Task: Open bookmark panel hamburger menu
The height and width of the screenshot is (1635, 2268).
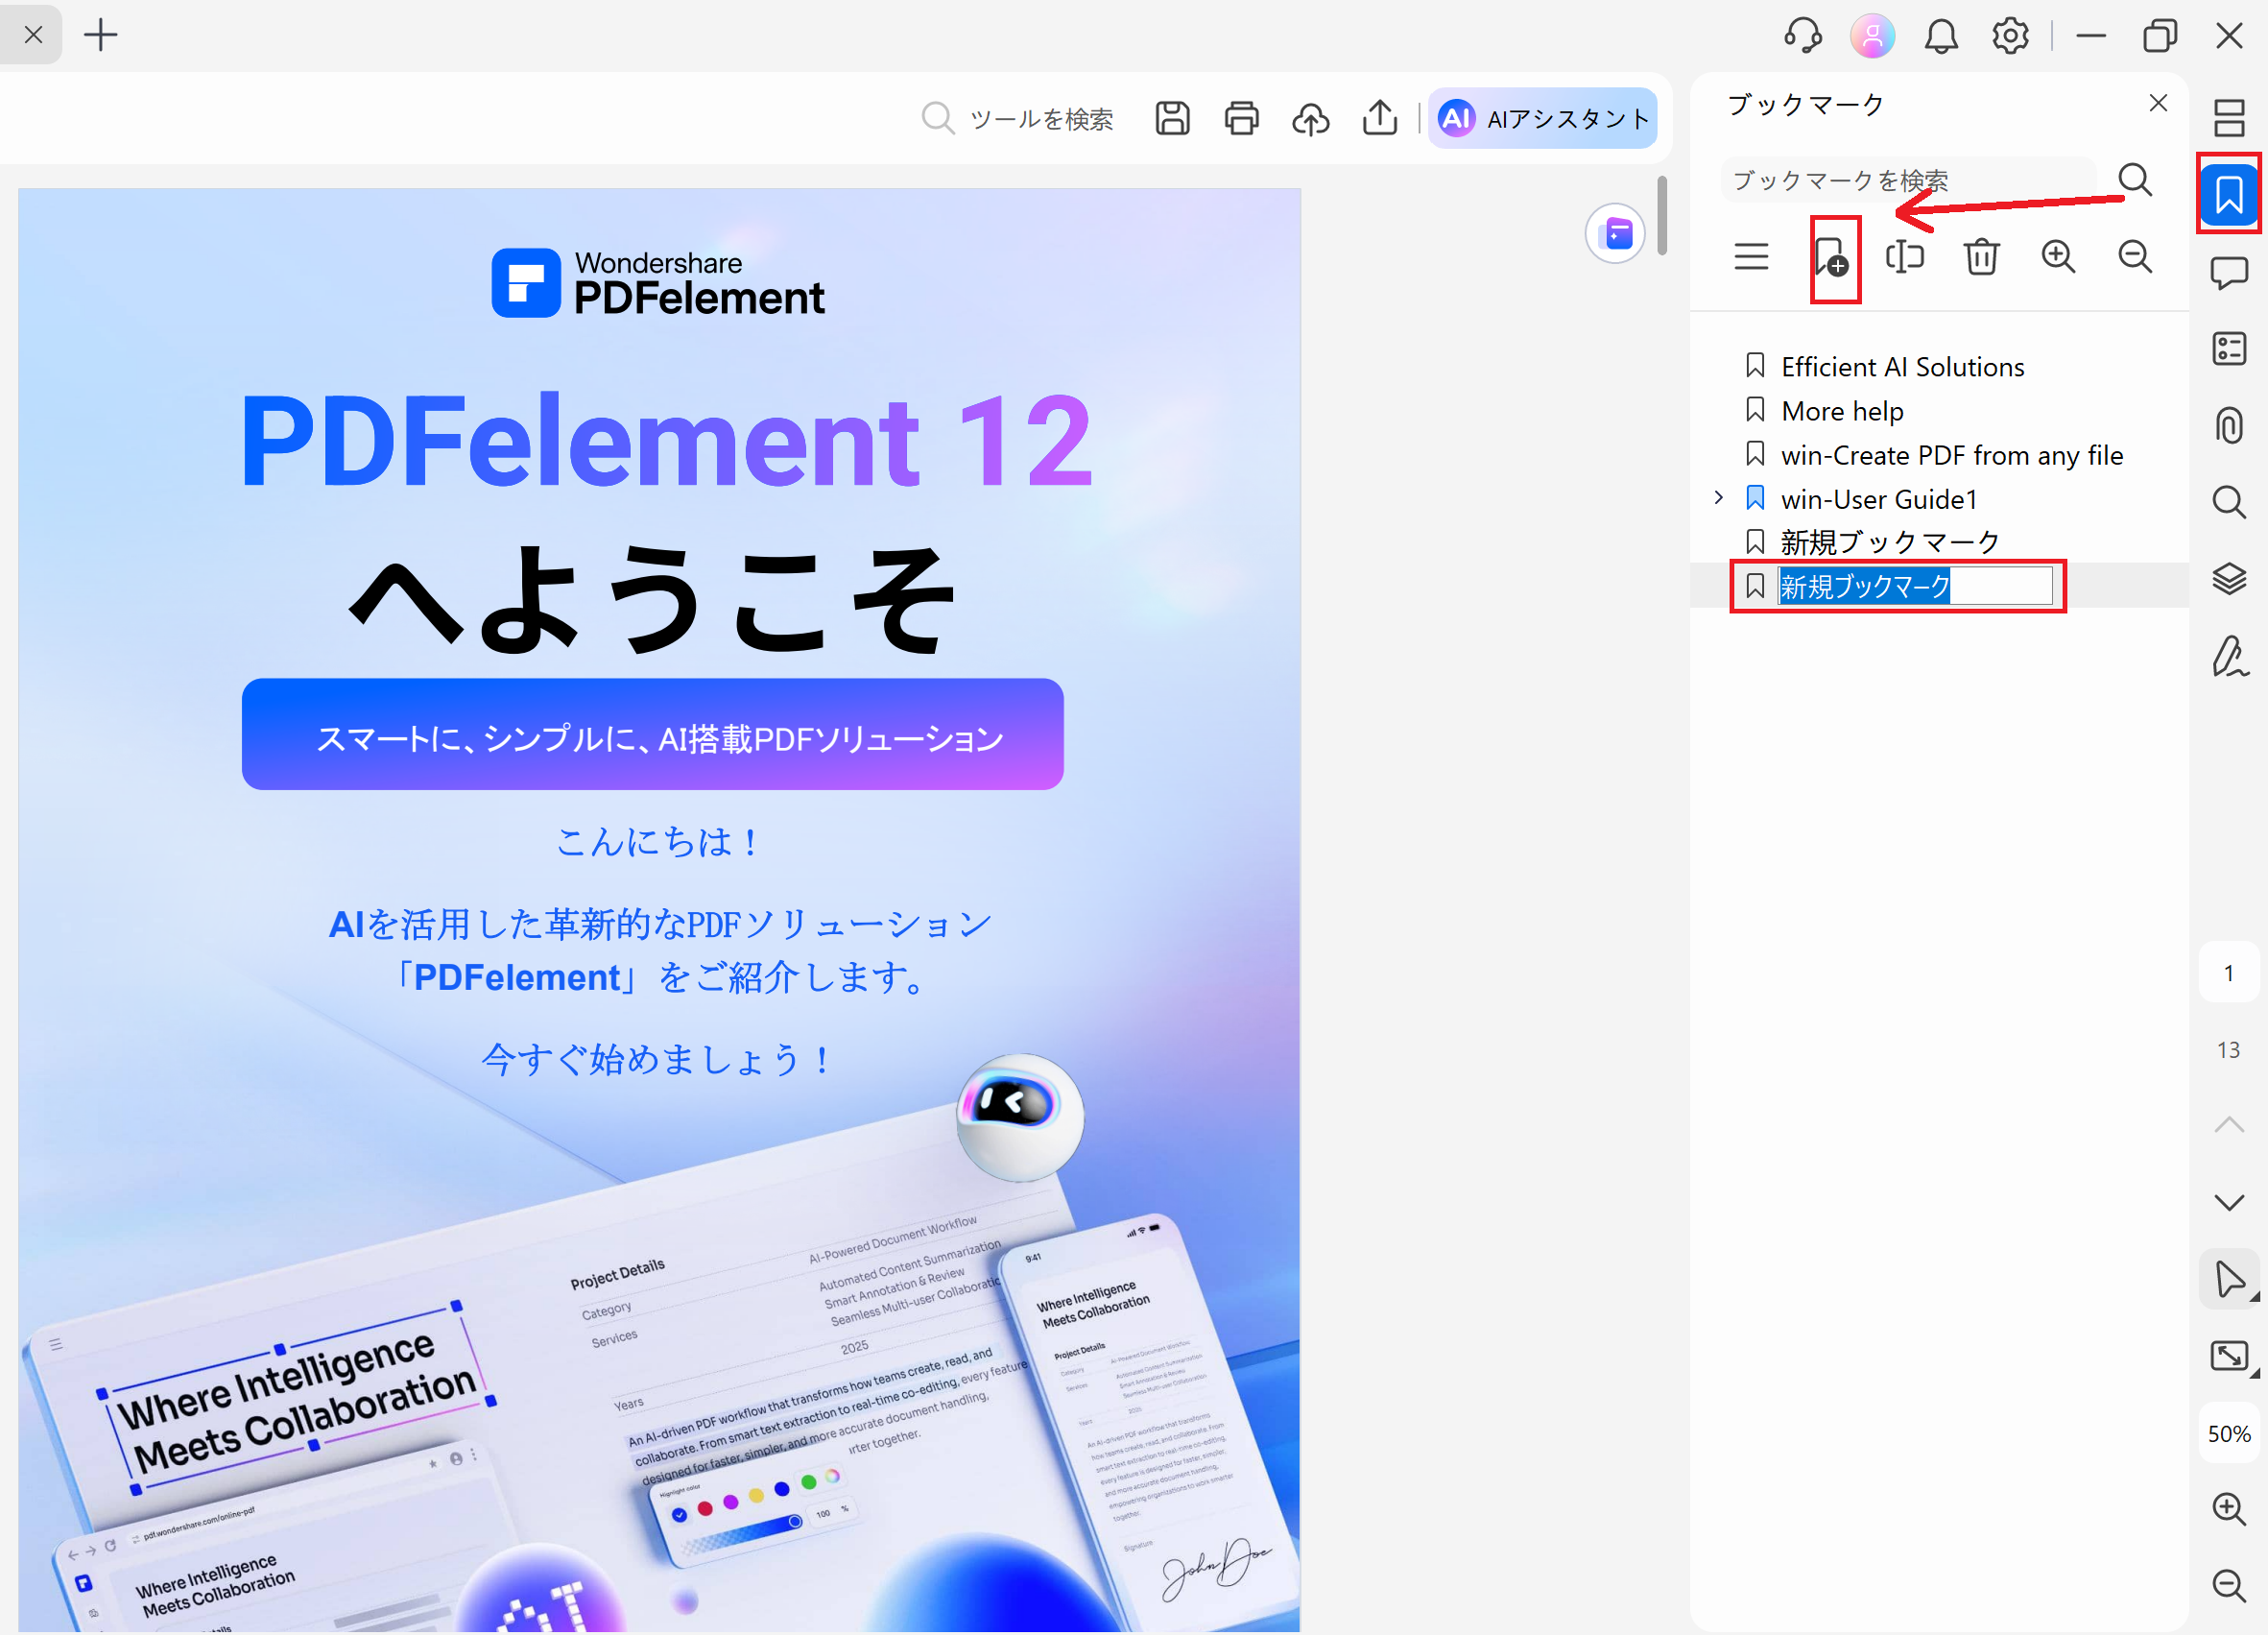Action: click(1751, 257)
